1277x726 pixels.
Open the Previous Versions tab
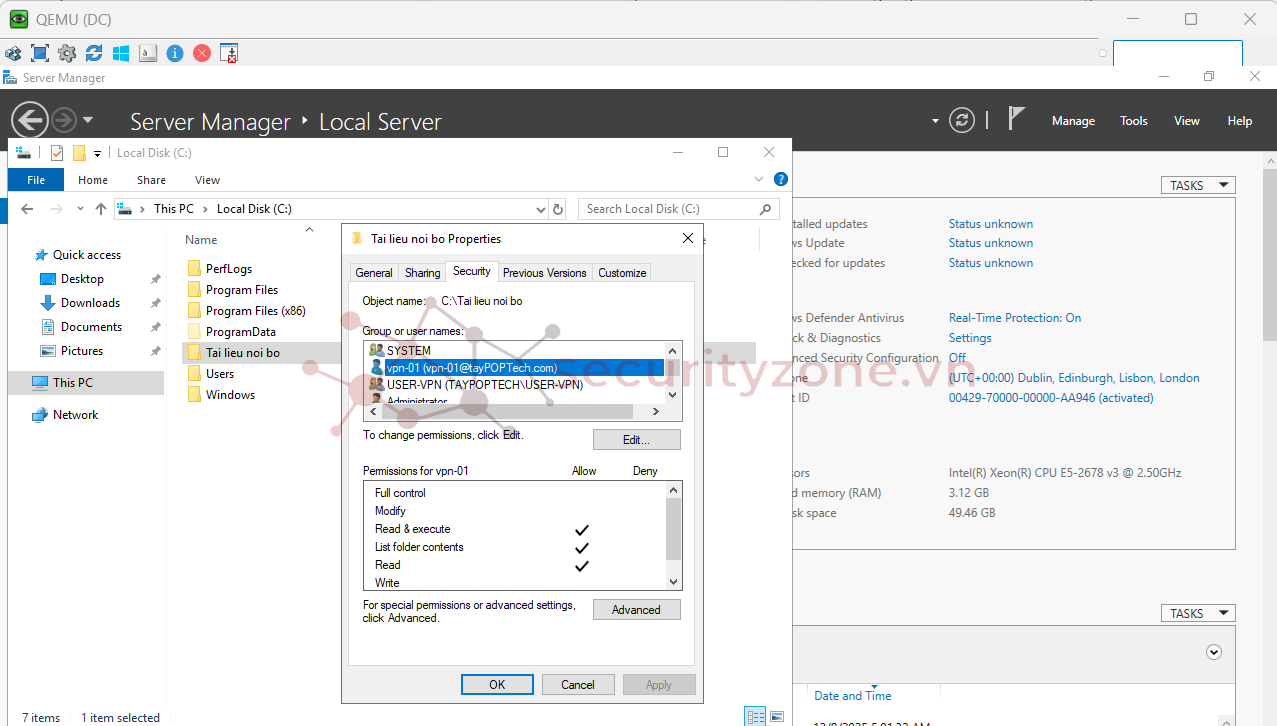(x=544, y=272)
